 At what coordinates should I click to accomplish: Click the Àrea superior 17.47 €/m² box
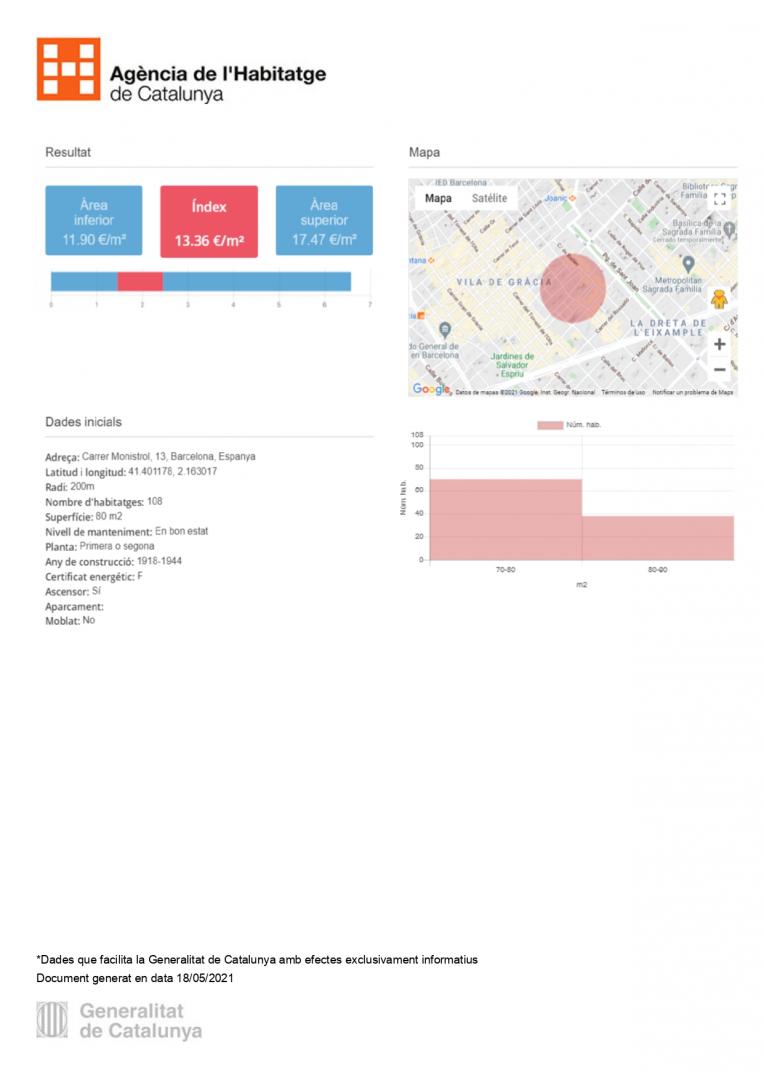point(324,221)
